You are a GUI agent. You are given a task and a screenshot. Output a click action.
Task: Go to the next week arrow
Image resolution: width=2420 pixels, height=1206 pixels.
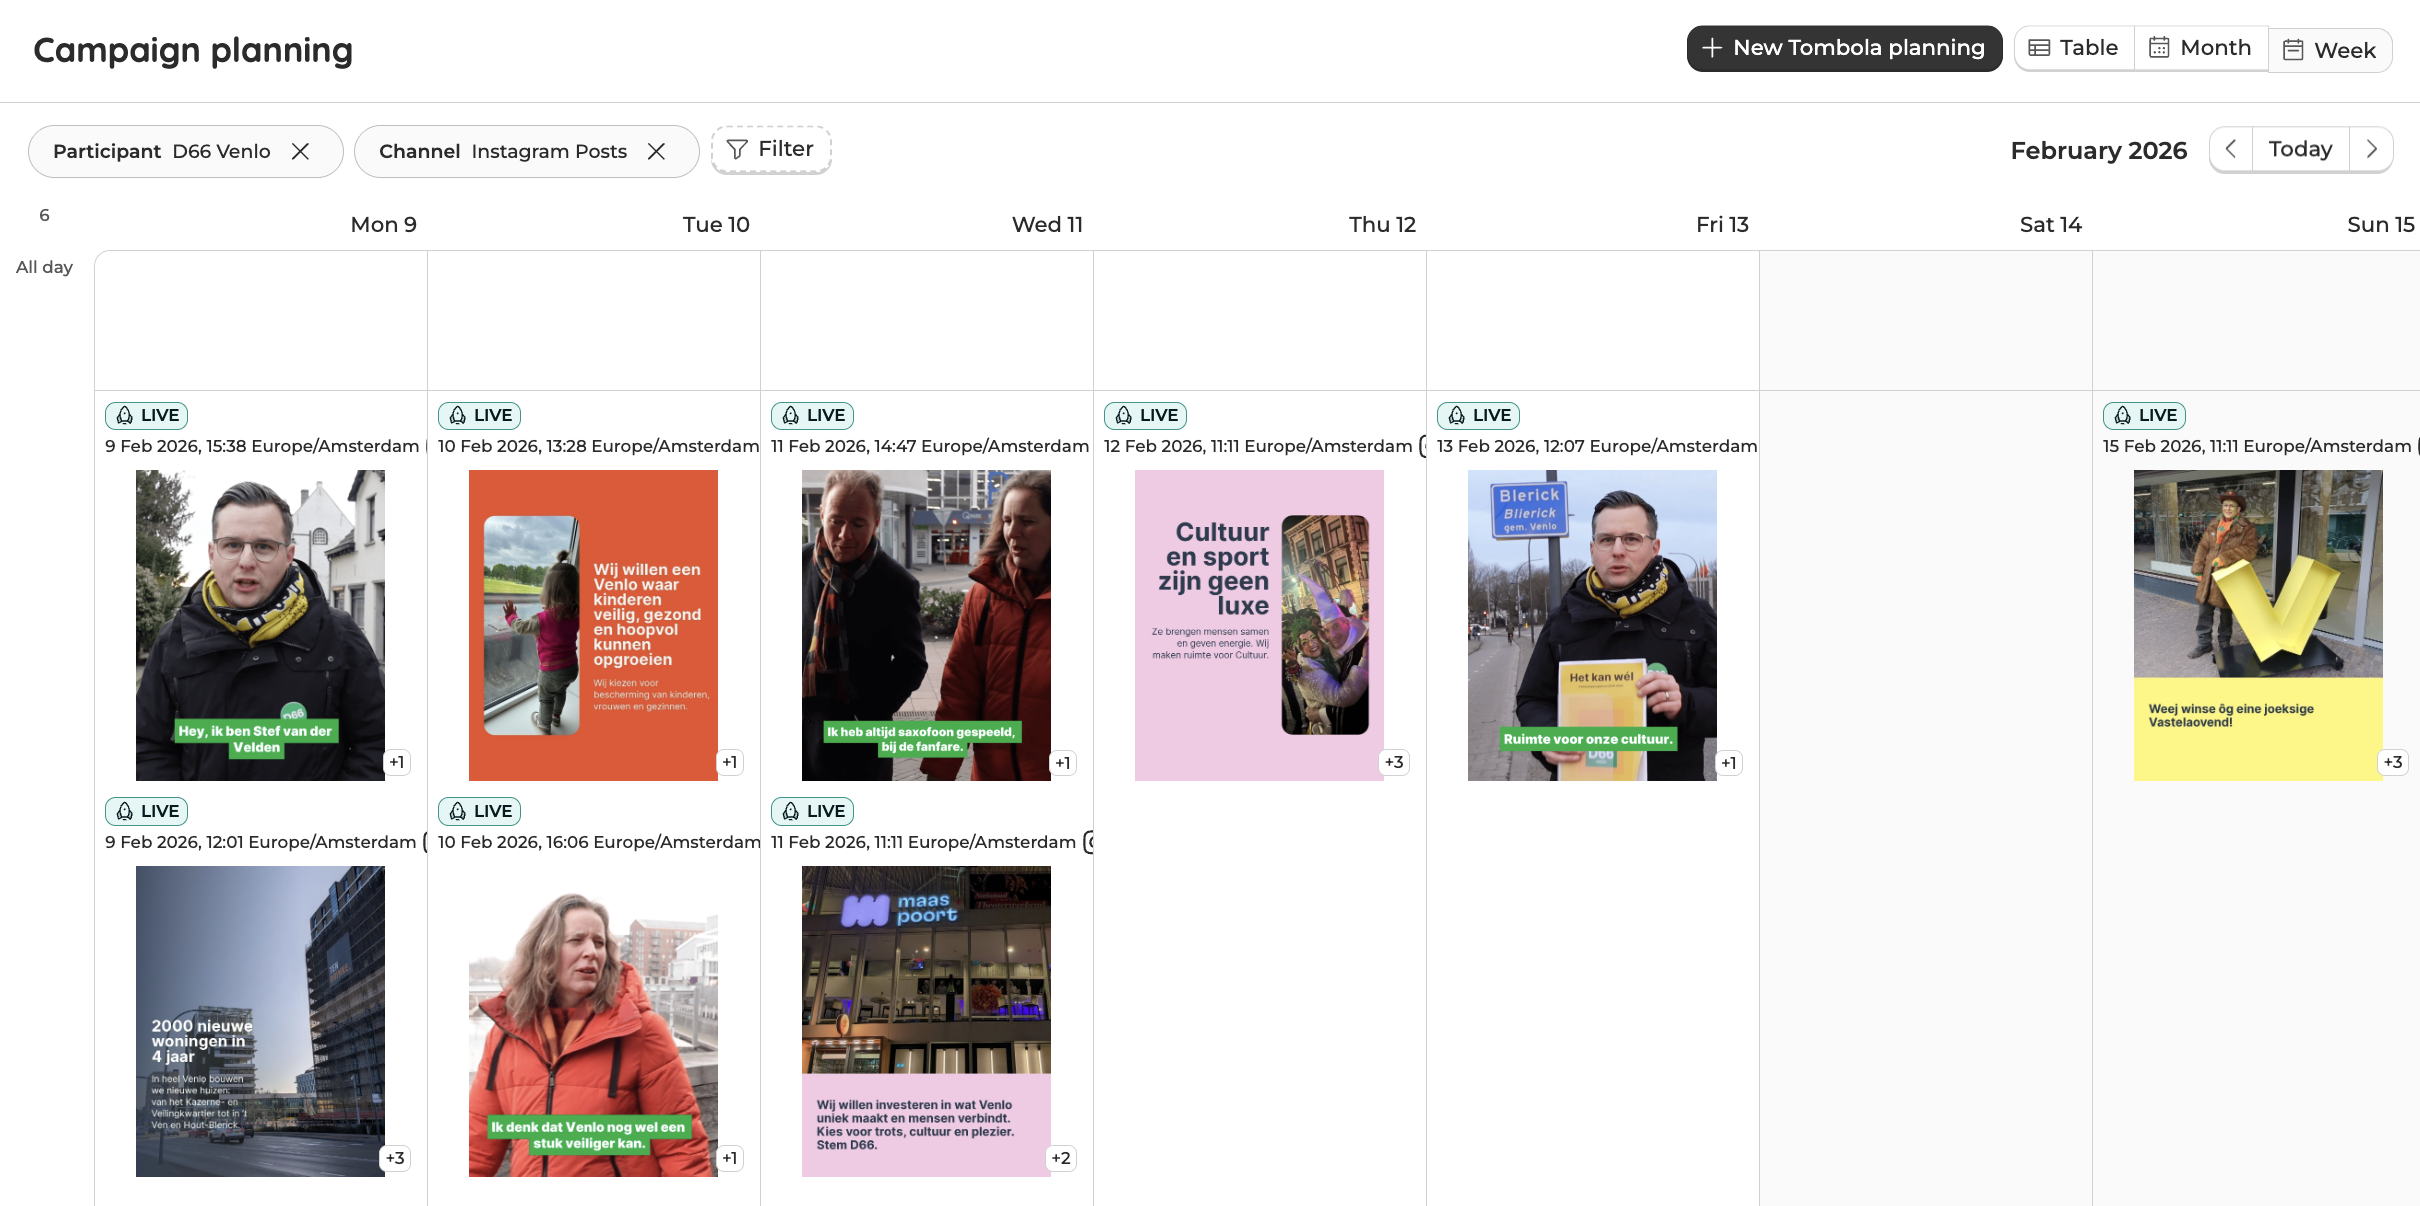click(2371, 150)
